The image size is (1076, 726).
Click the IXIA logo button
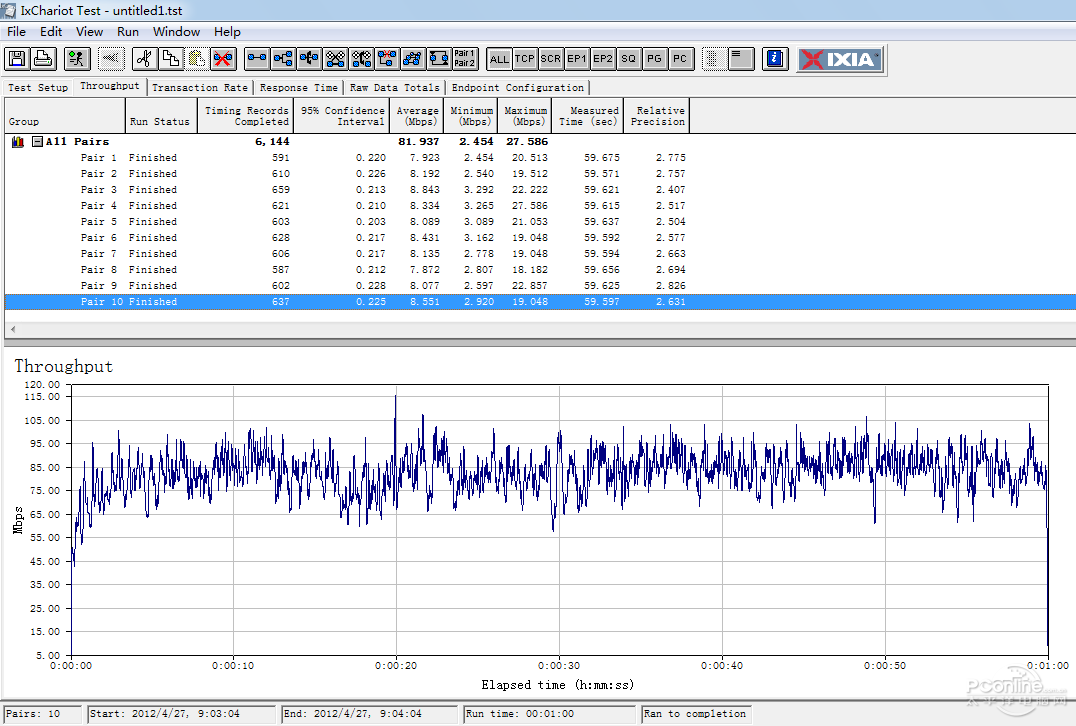pos(840,59)
